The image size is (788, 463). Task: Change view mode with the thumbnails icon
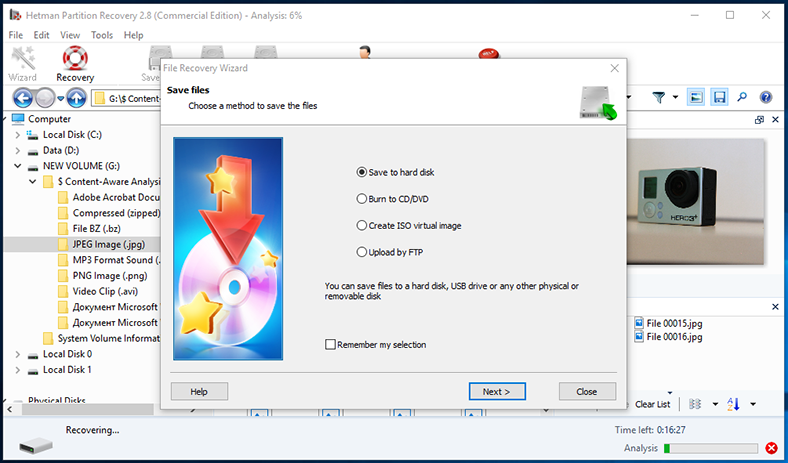click(695, 404)
